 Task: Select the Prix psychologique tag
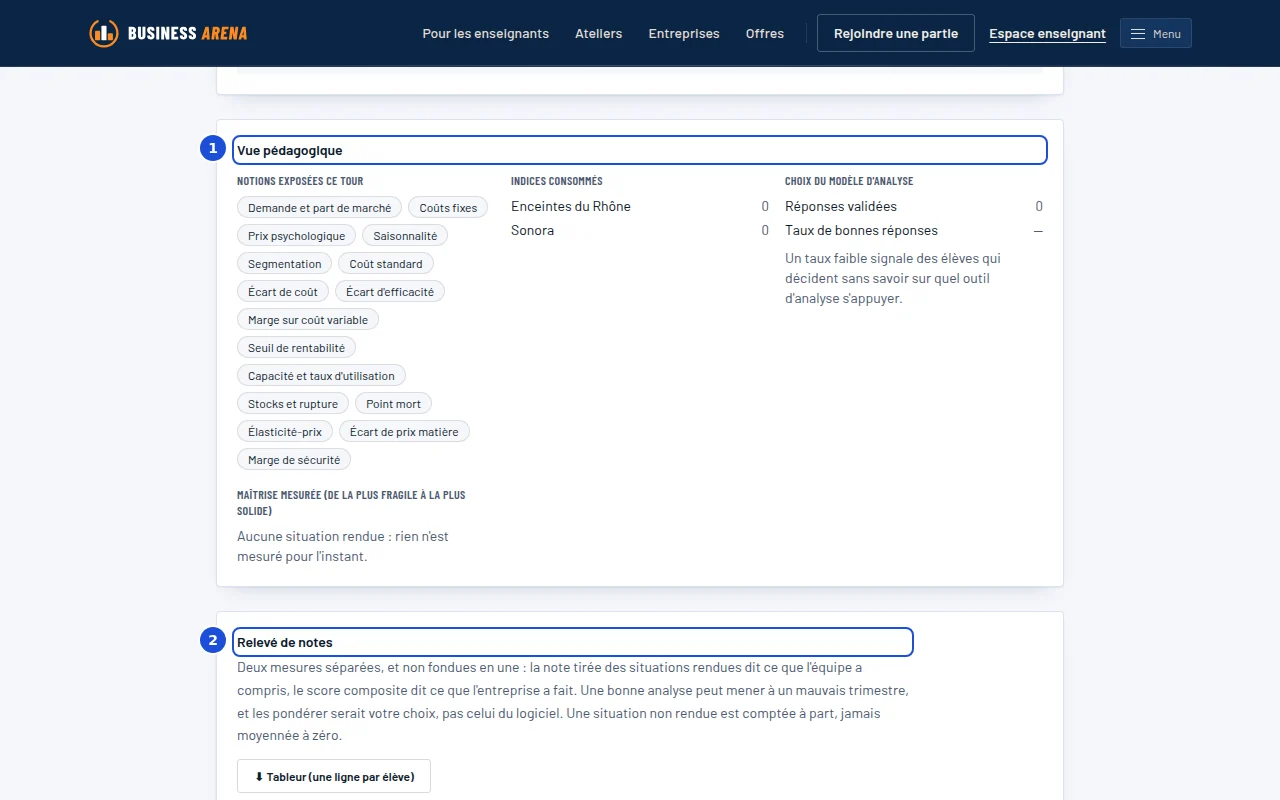(296, 236)
